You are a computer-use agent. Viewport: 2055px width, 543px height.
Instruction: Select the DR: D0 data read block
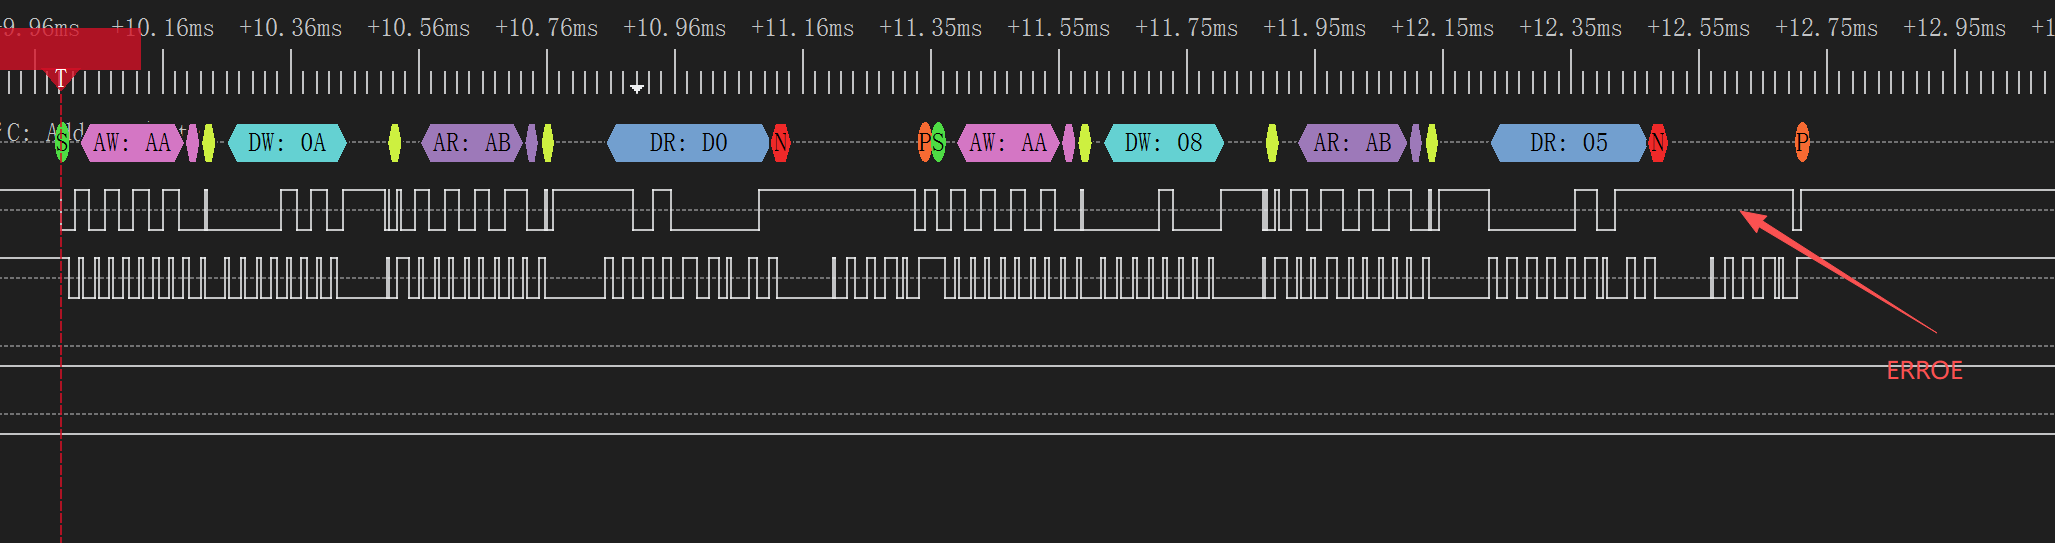(688, 143)
